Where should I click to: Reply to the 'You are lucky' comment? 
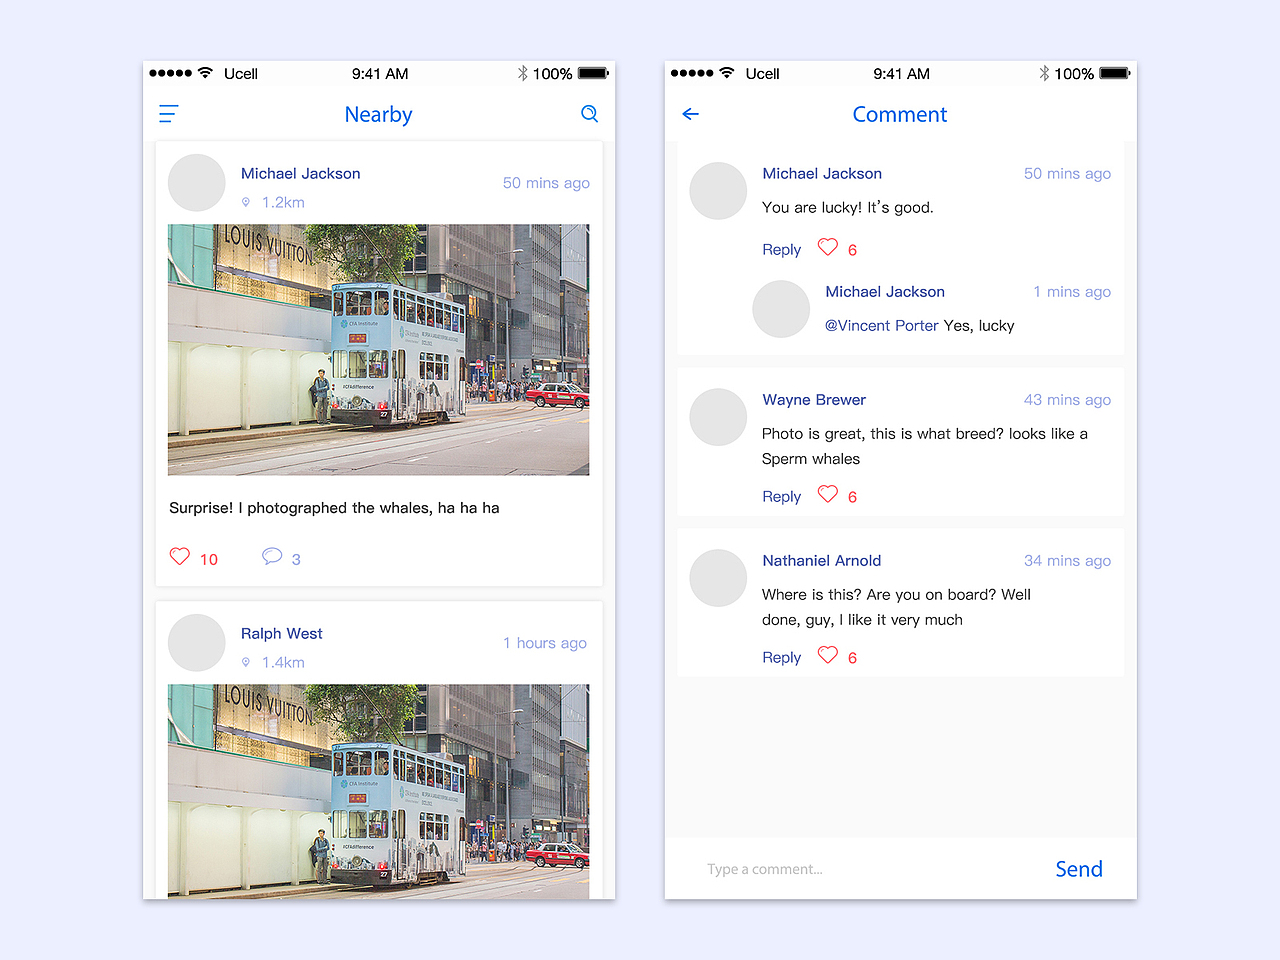click(781, 250)
